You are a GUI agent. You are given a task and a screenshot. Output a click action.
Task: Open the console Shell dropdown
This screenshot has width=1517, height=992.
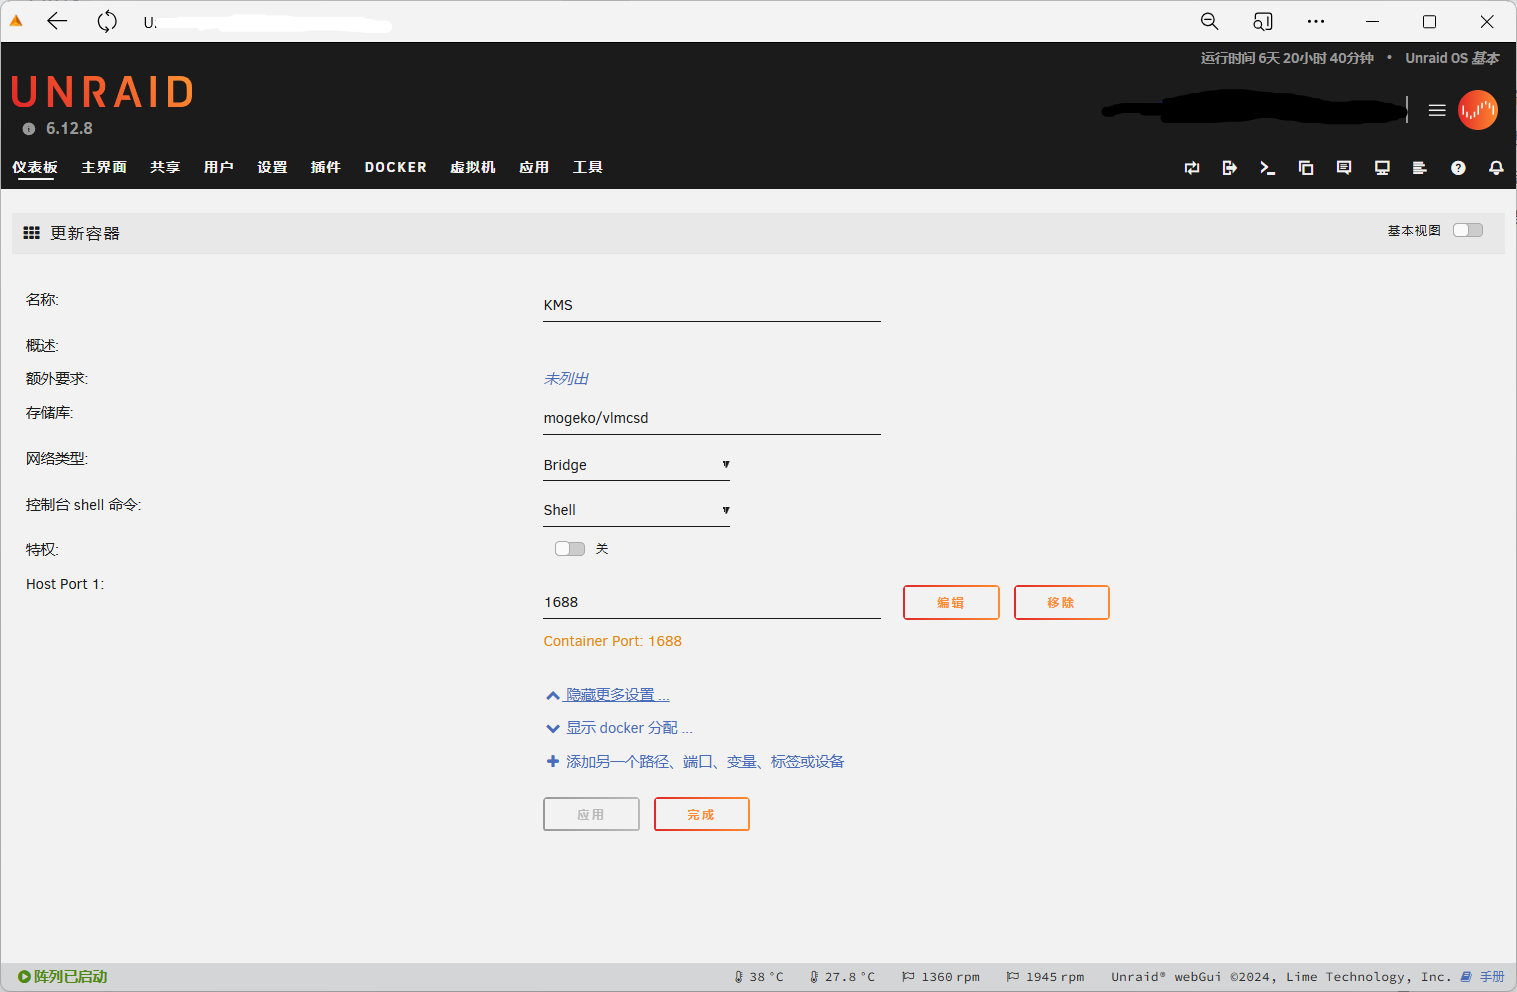tap(637, 510)
